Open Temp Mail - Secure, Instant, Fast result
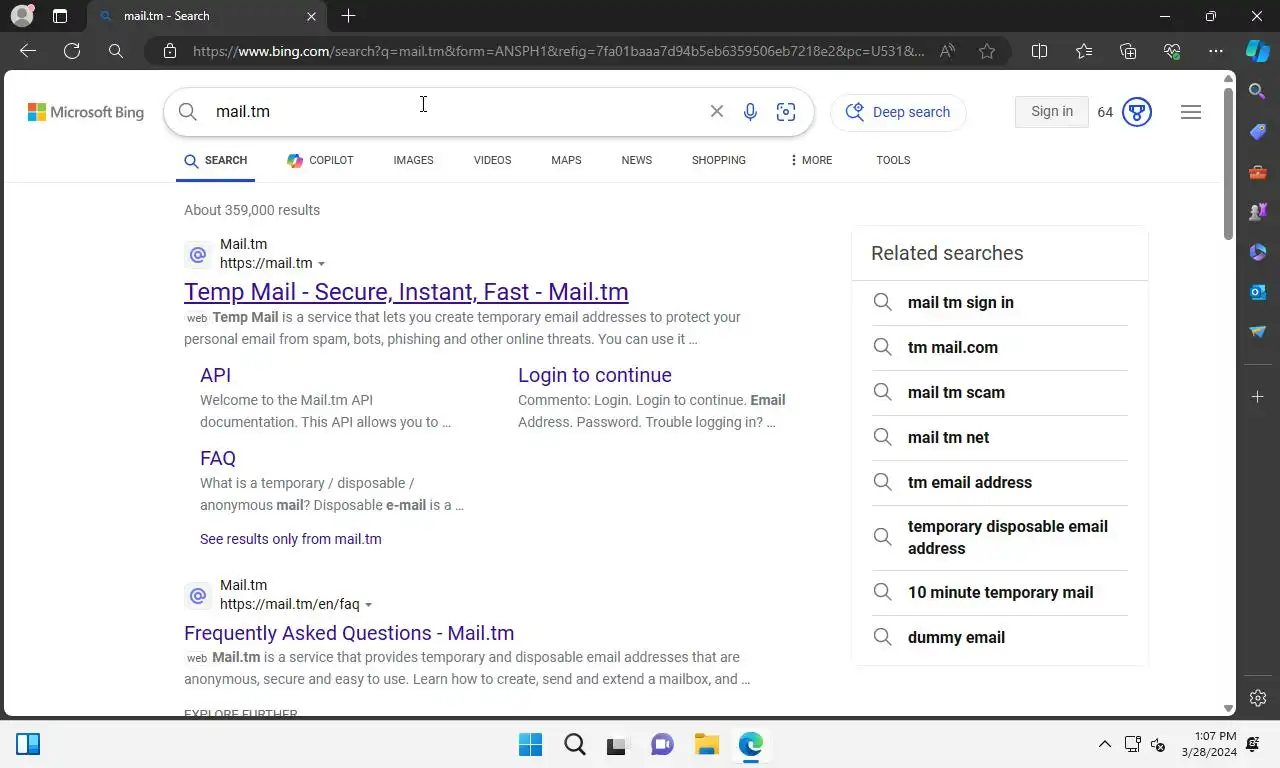1280x768 pixels. [x=406, y=292]
